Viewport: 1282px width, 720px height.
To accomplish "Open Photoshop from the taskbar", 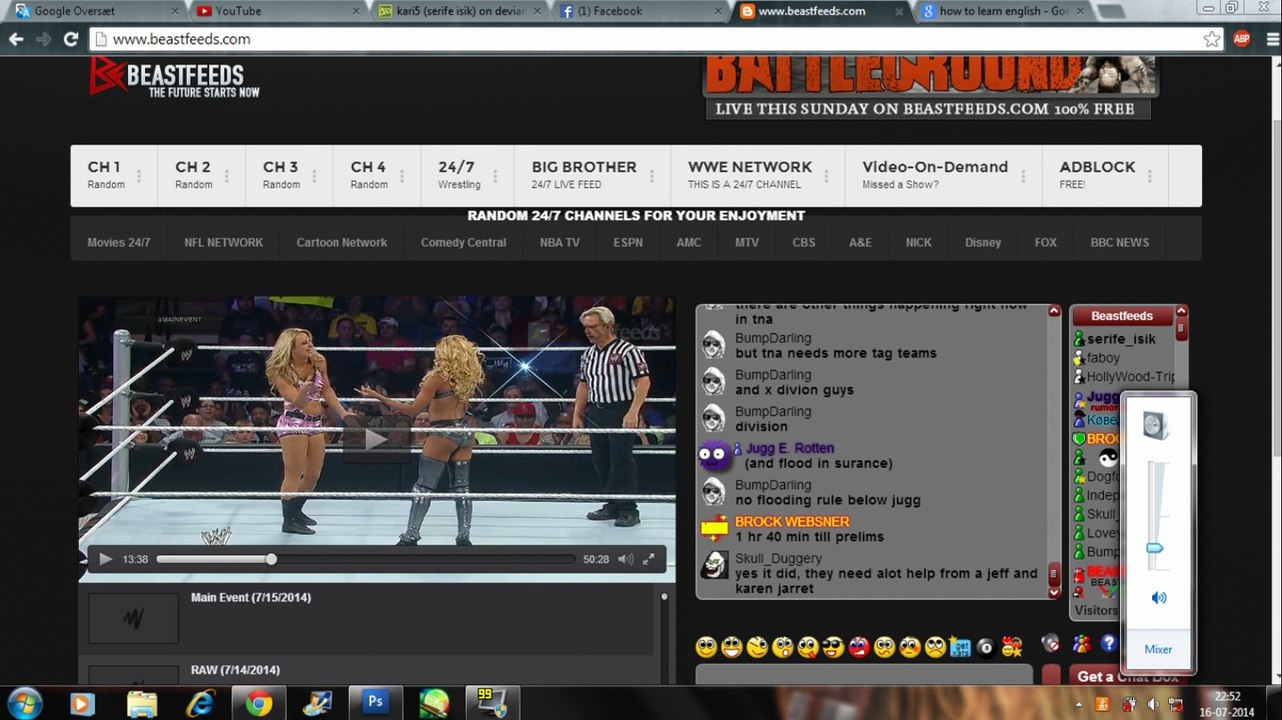I will click(375, 703).
